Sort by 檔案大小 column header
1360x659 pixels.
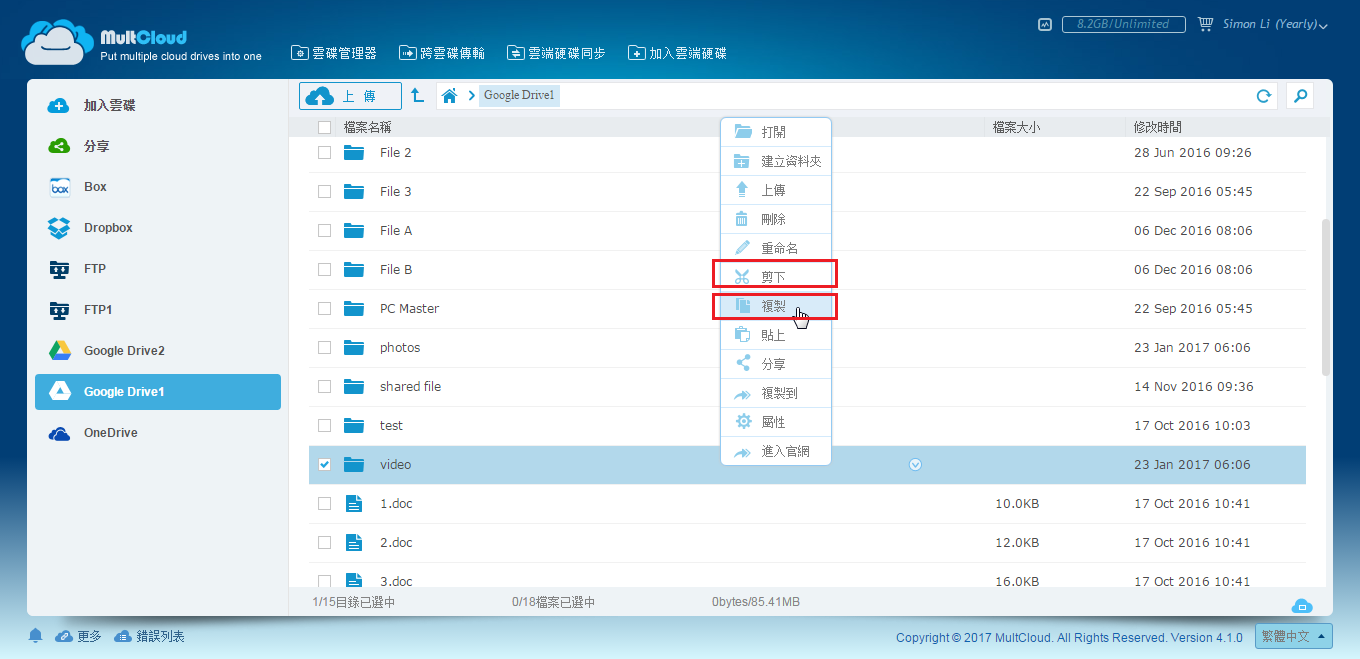pyautogui.click(x=1016, y=127)
